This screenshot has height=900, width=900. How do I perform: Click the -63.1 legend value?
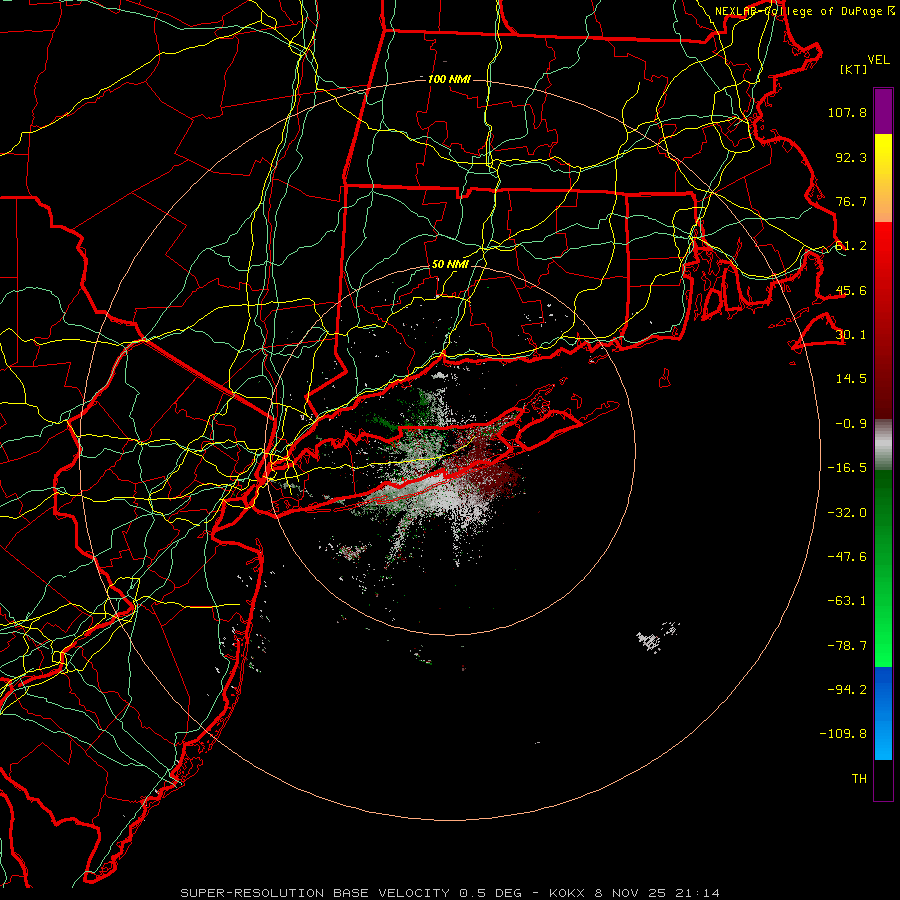pyautogui.click(x=847, y=601)
